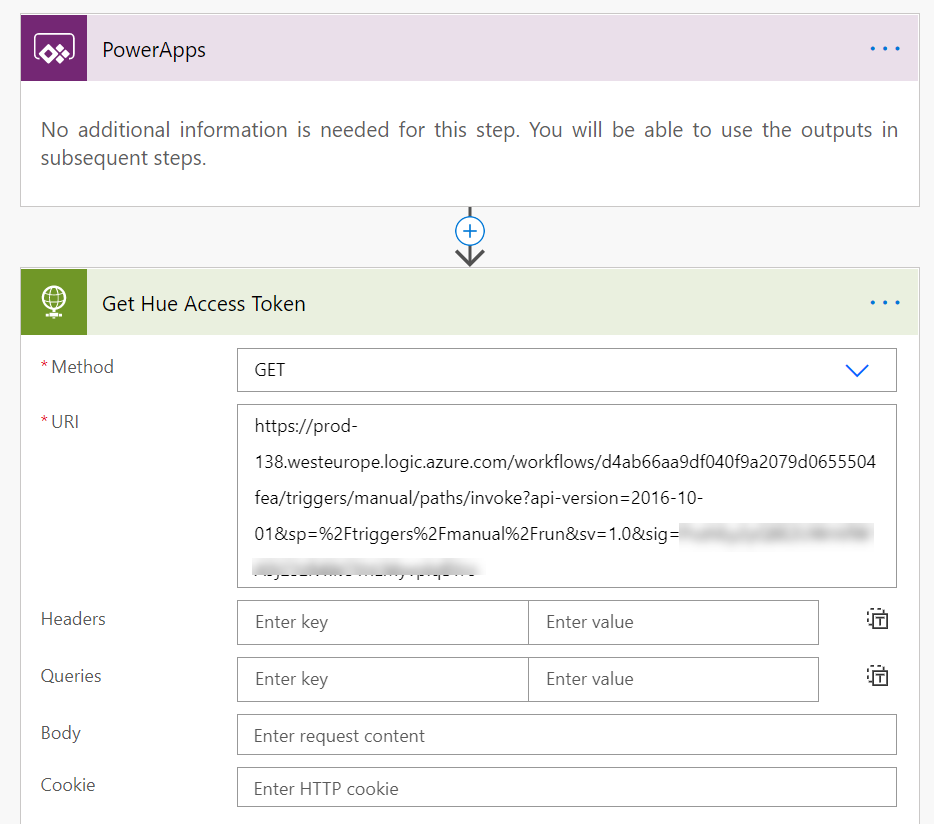
Task: Focus the Headers value field
Action: tap(673, 622)
